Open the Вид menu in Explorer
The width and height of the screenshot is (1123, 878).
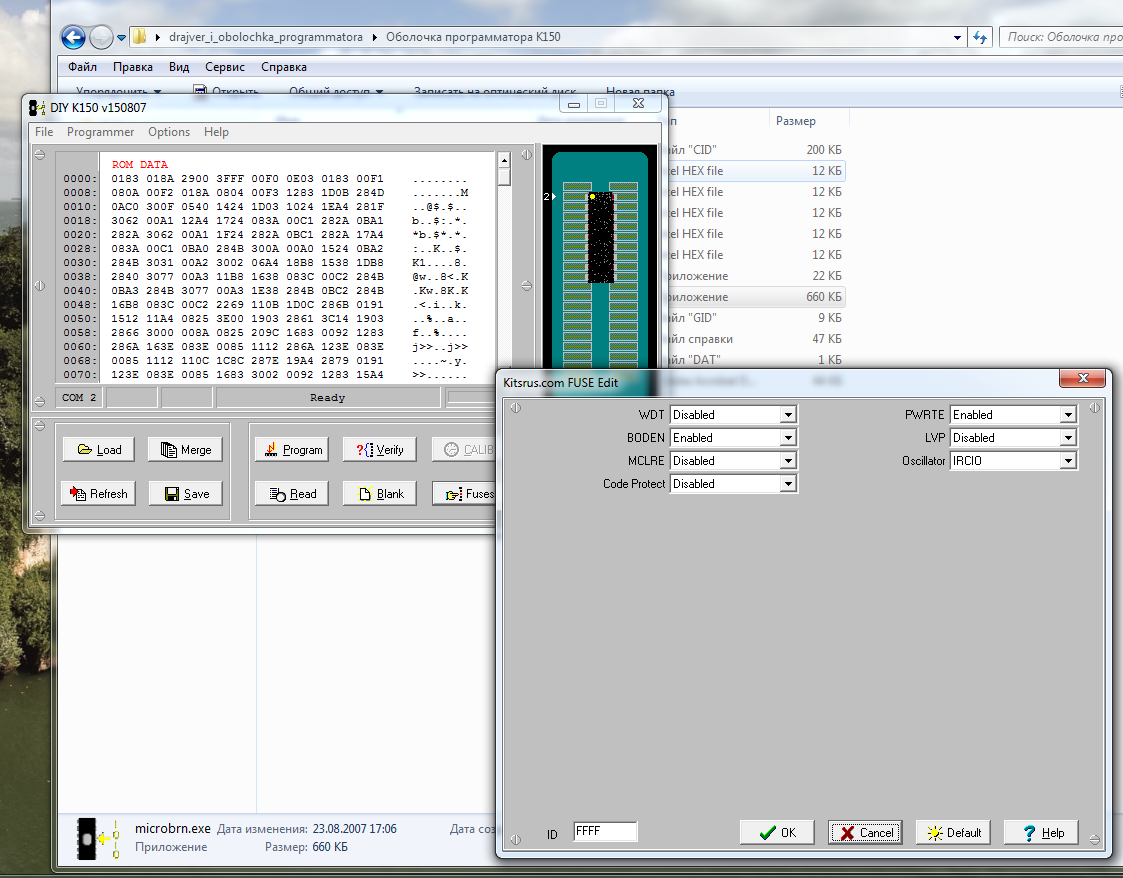(179, 67)
